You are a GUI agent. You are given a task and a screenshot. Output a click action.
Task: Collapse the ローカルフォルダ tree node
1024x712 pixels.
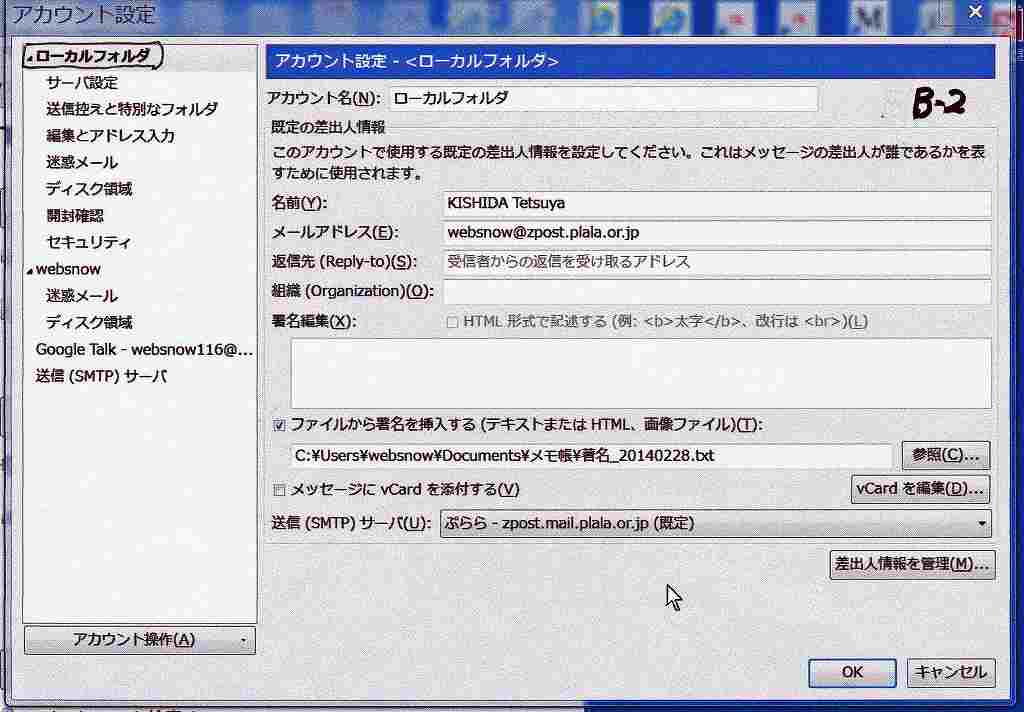point(30,57)
